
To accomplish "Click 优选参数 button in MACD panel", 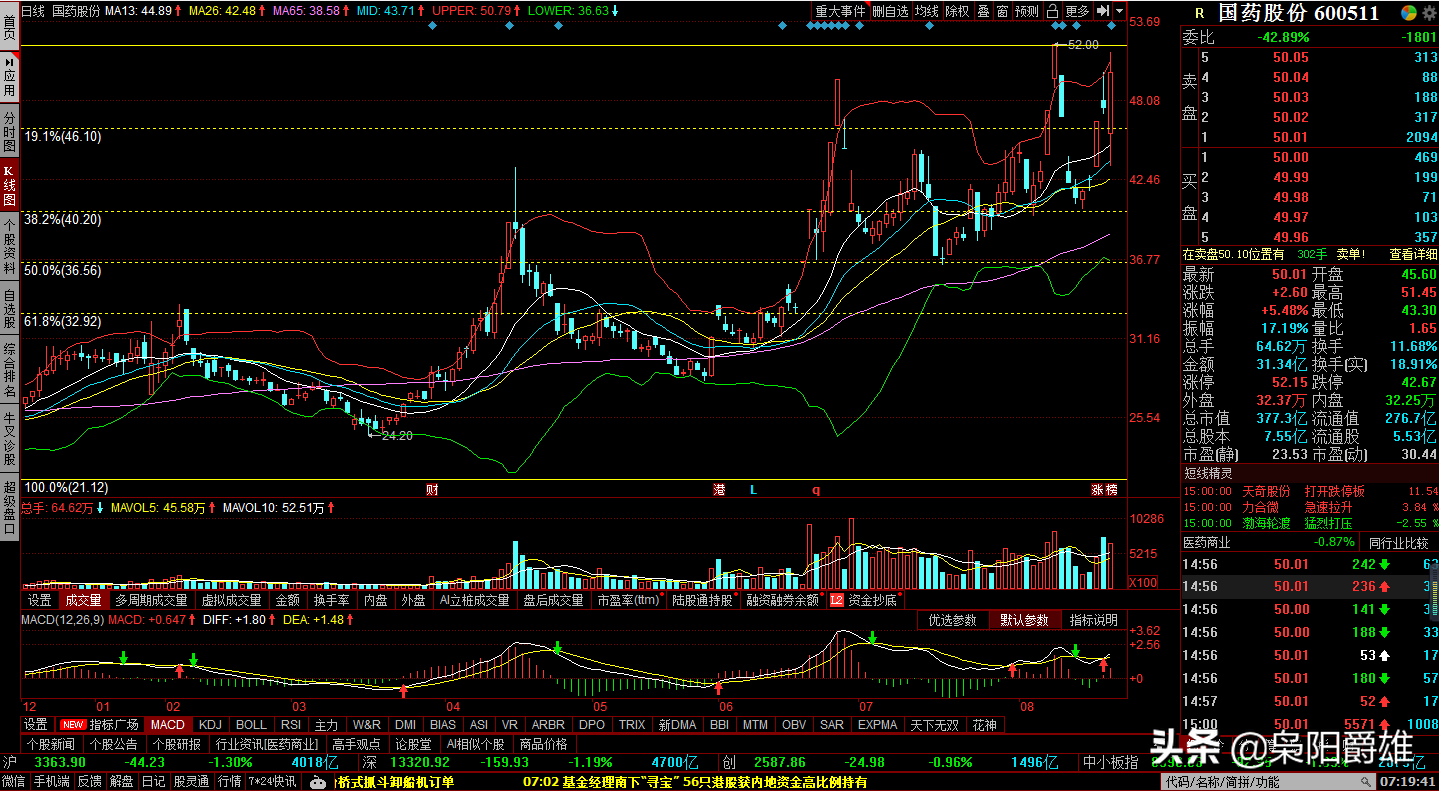I will [x=952, y=620].
